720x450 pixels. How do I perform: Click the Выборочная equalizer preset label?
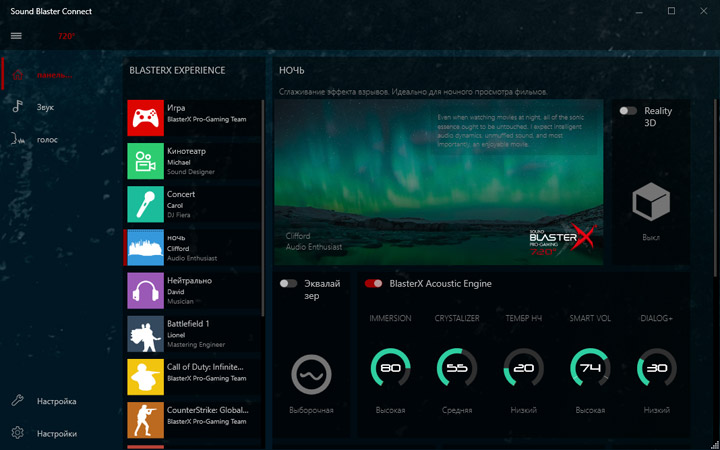click(x=311, y=410)
